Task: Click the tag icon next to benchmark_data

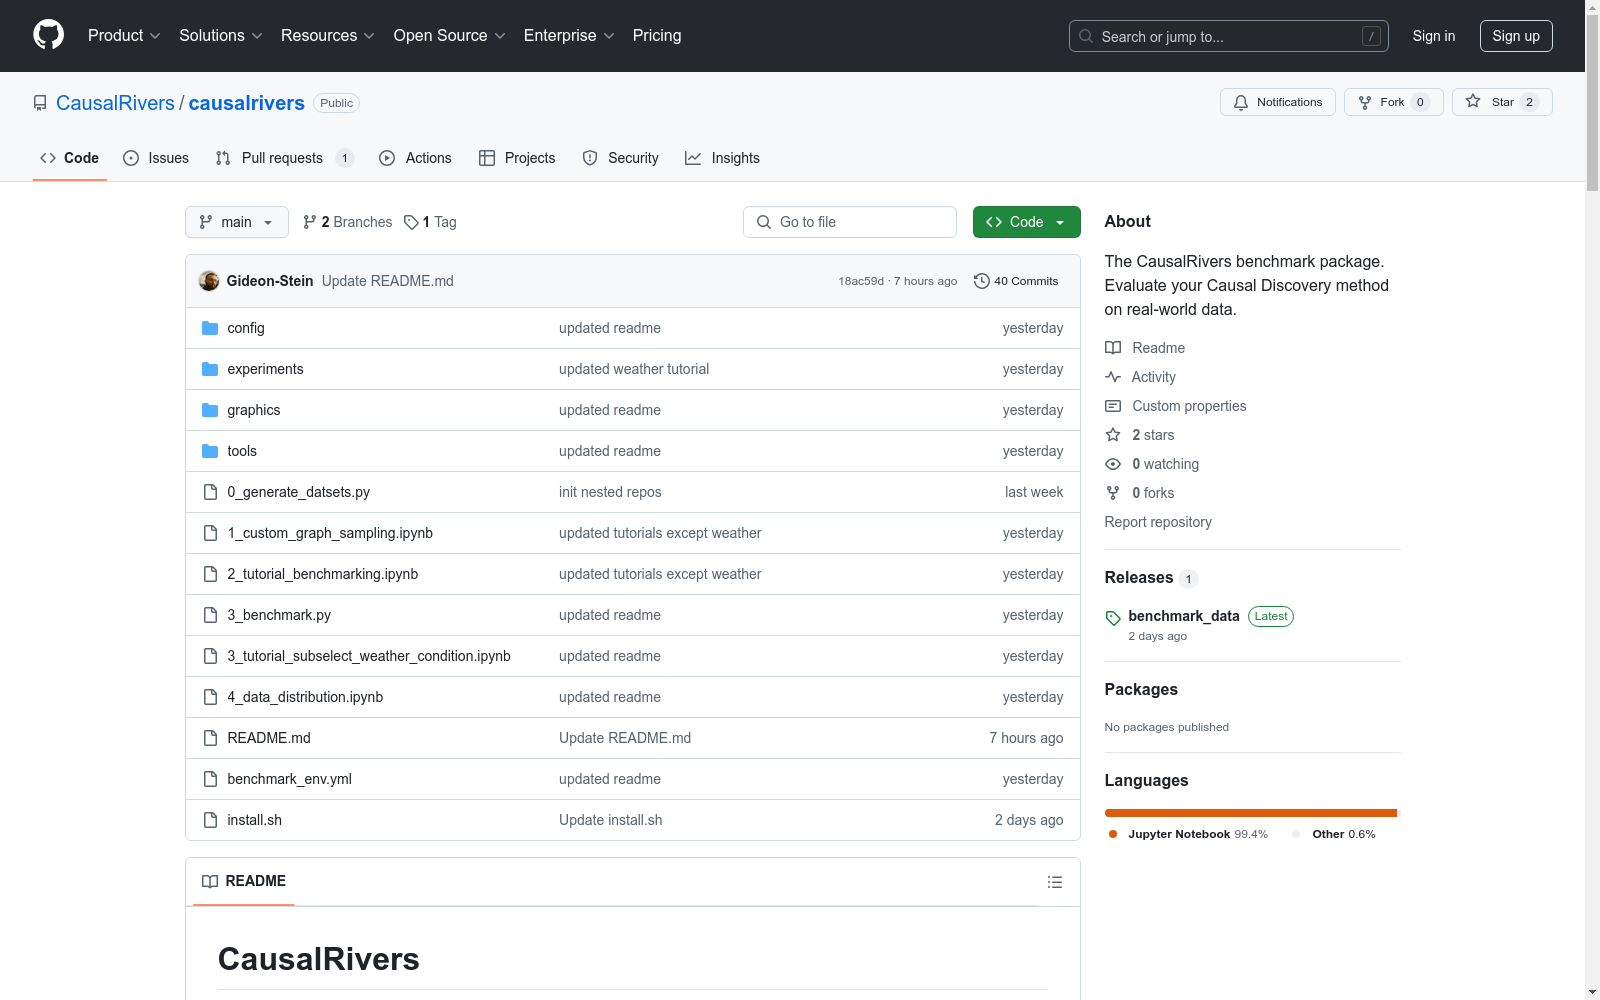Action: pos(1113,618)
